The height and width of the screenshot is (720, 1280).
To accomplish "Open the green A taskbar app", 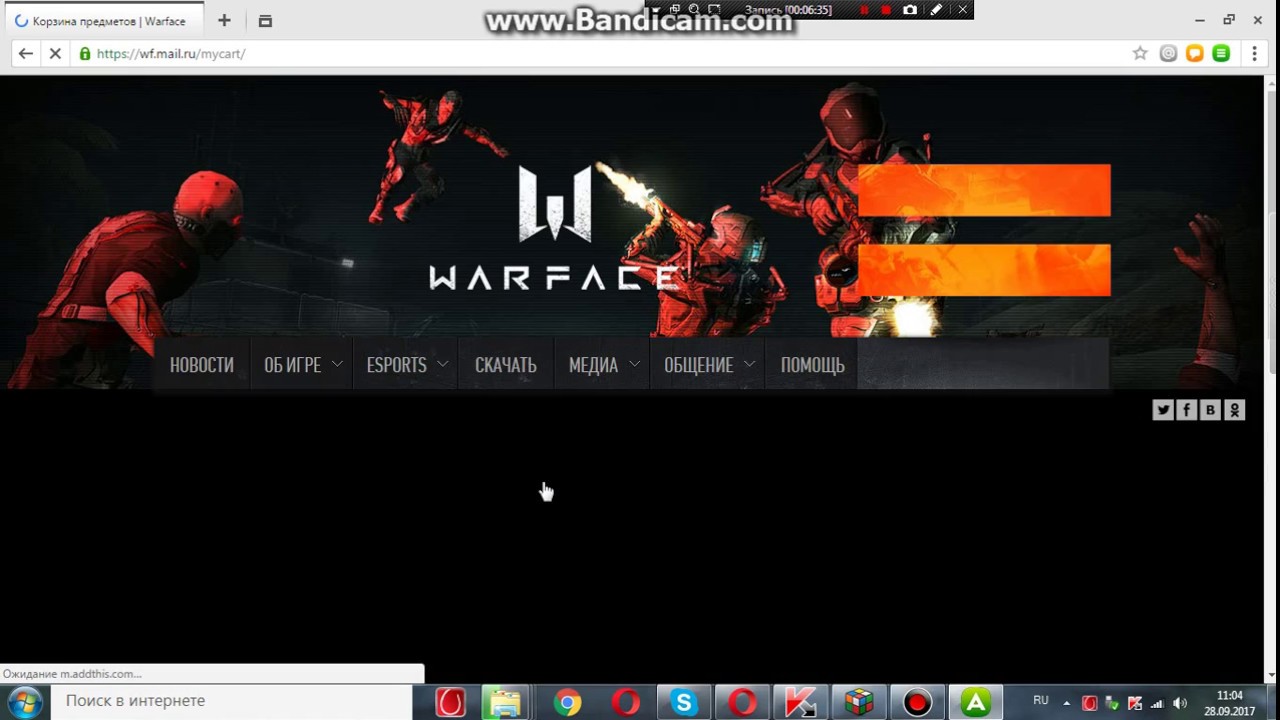I will (x=976, y=702).
